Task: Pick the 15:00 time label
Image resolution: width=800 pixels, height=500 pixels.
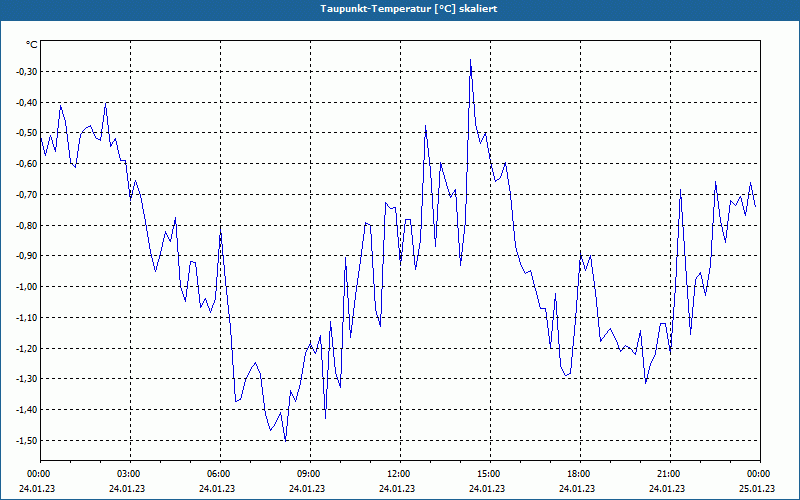Action: pos(489,474)
